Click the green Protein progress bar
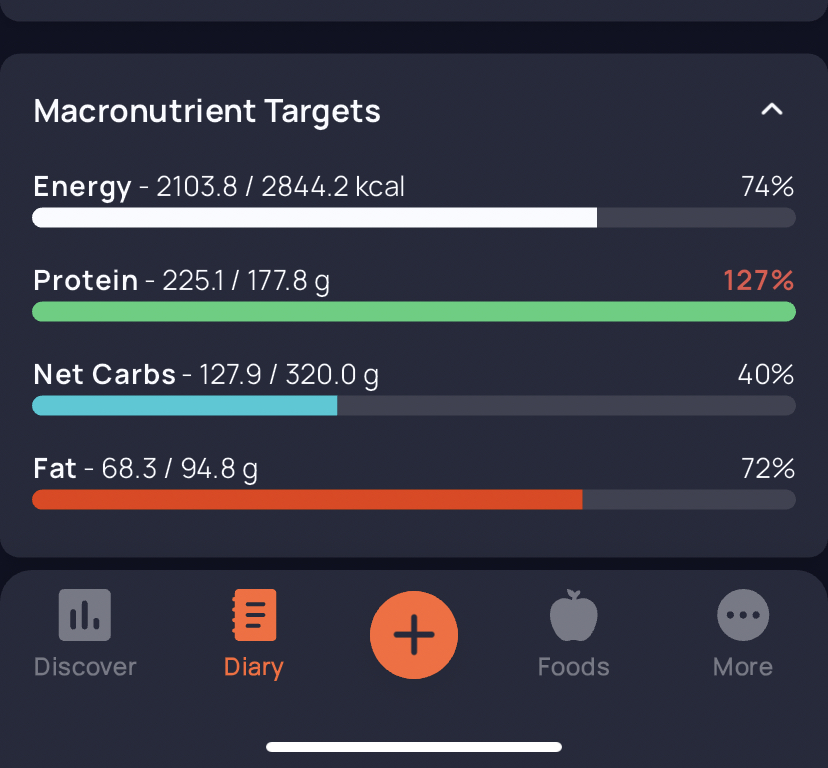 click(414, 312)
